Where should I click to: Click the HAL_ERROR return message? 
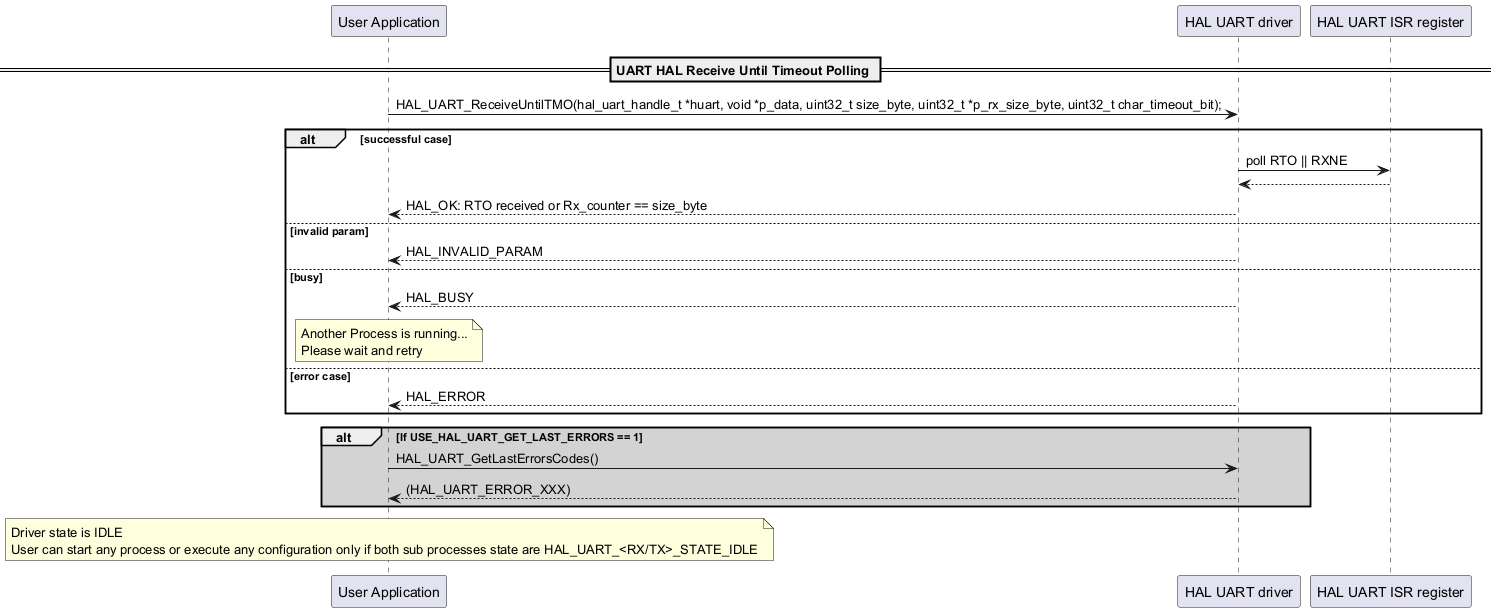pos(445,396)
